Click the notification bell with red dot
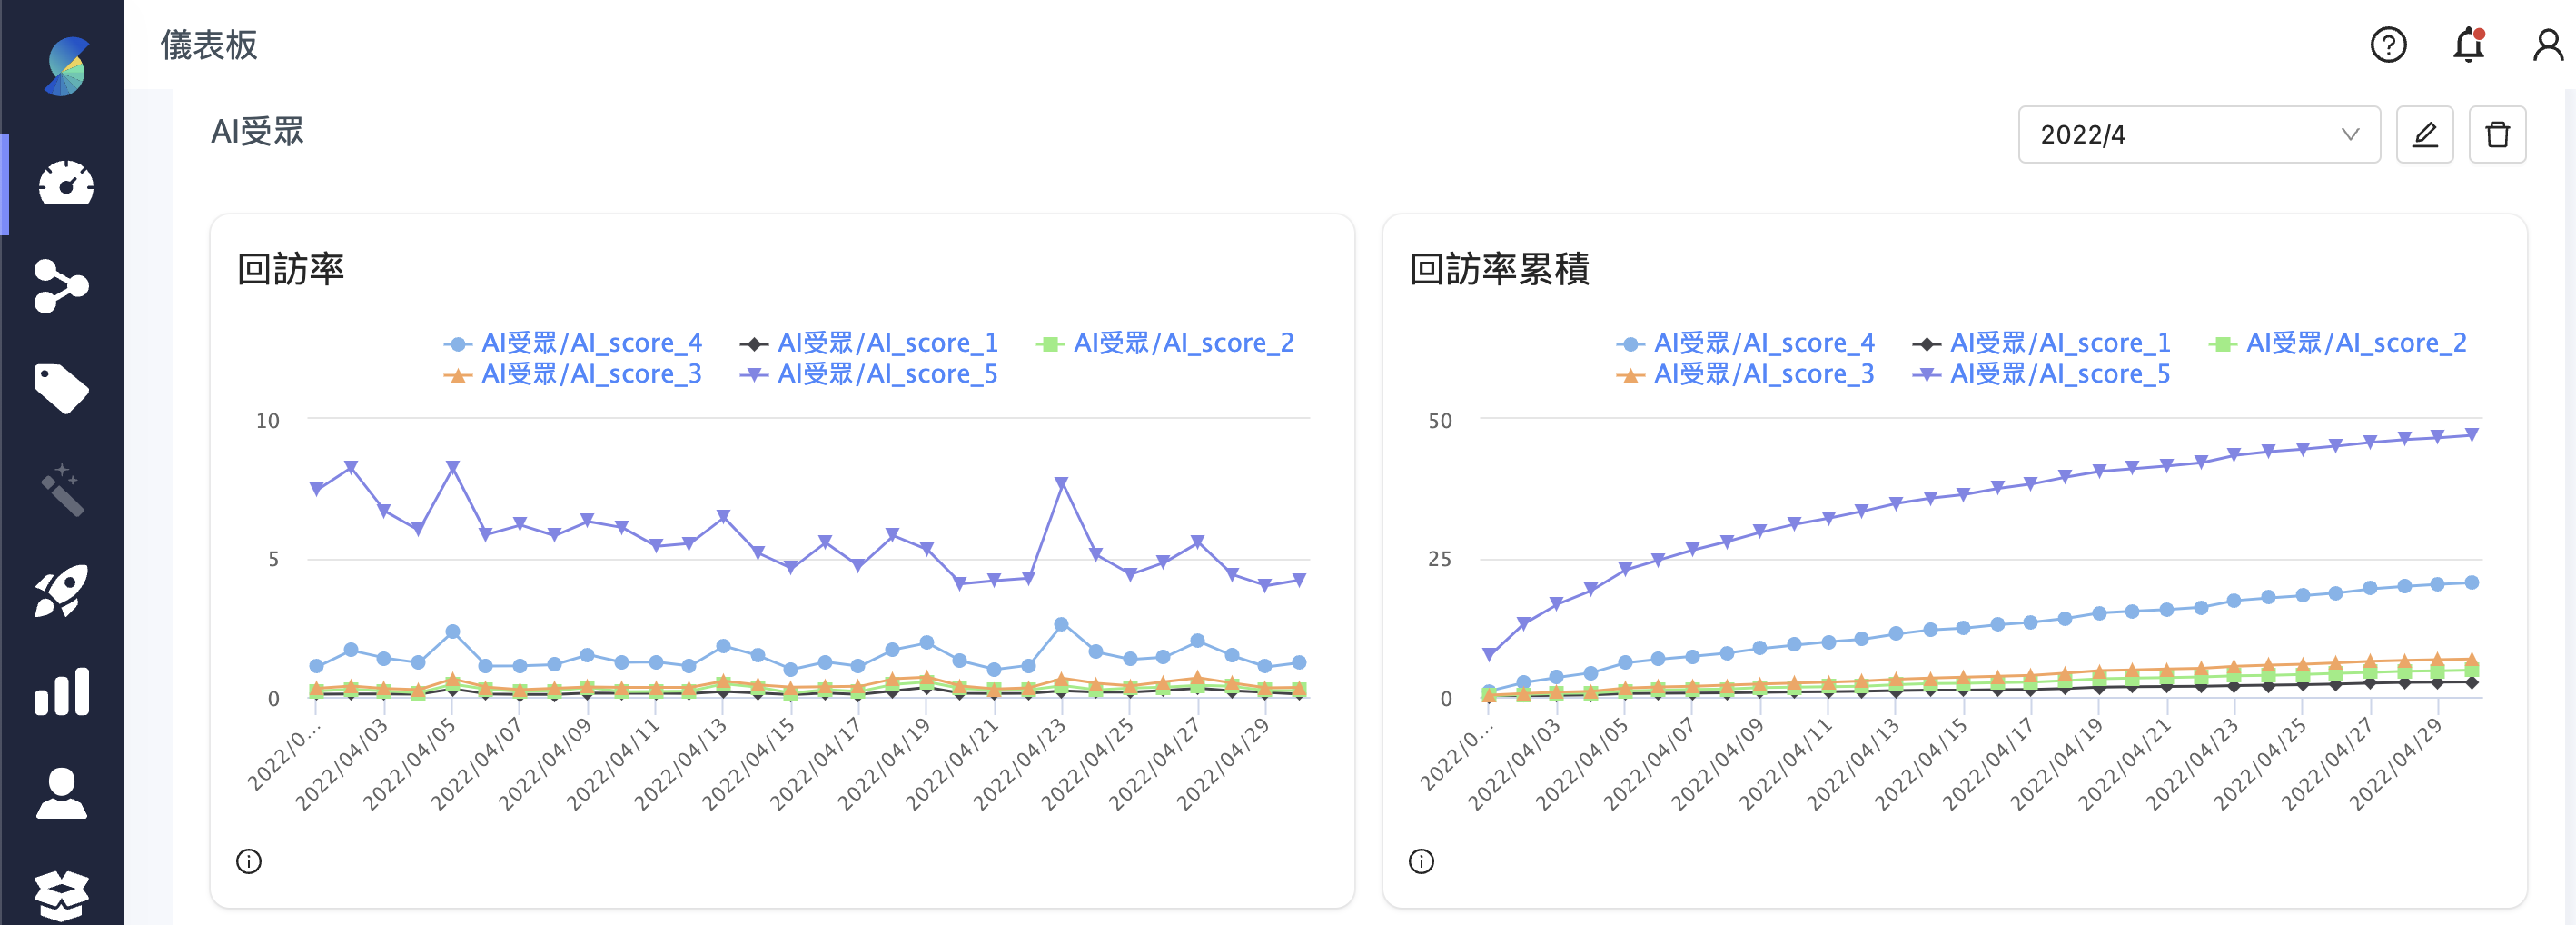2576x925 pixels. coord(2467,45)
